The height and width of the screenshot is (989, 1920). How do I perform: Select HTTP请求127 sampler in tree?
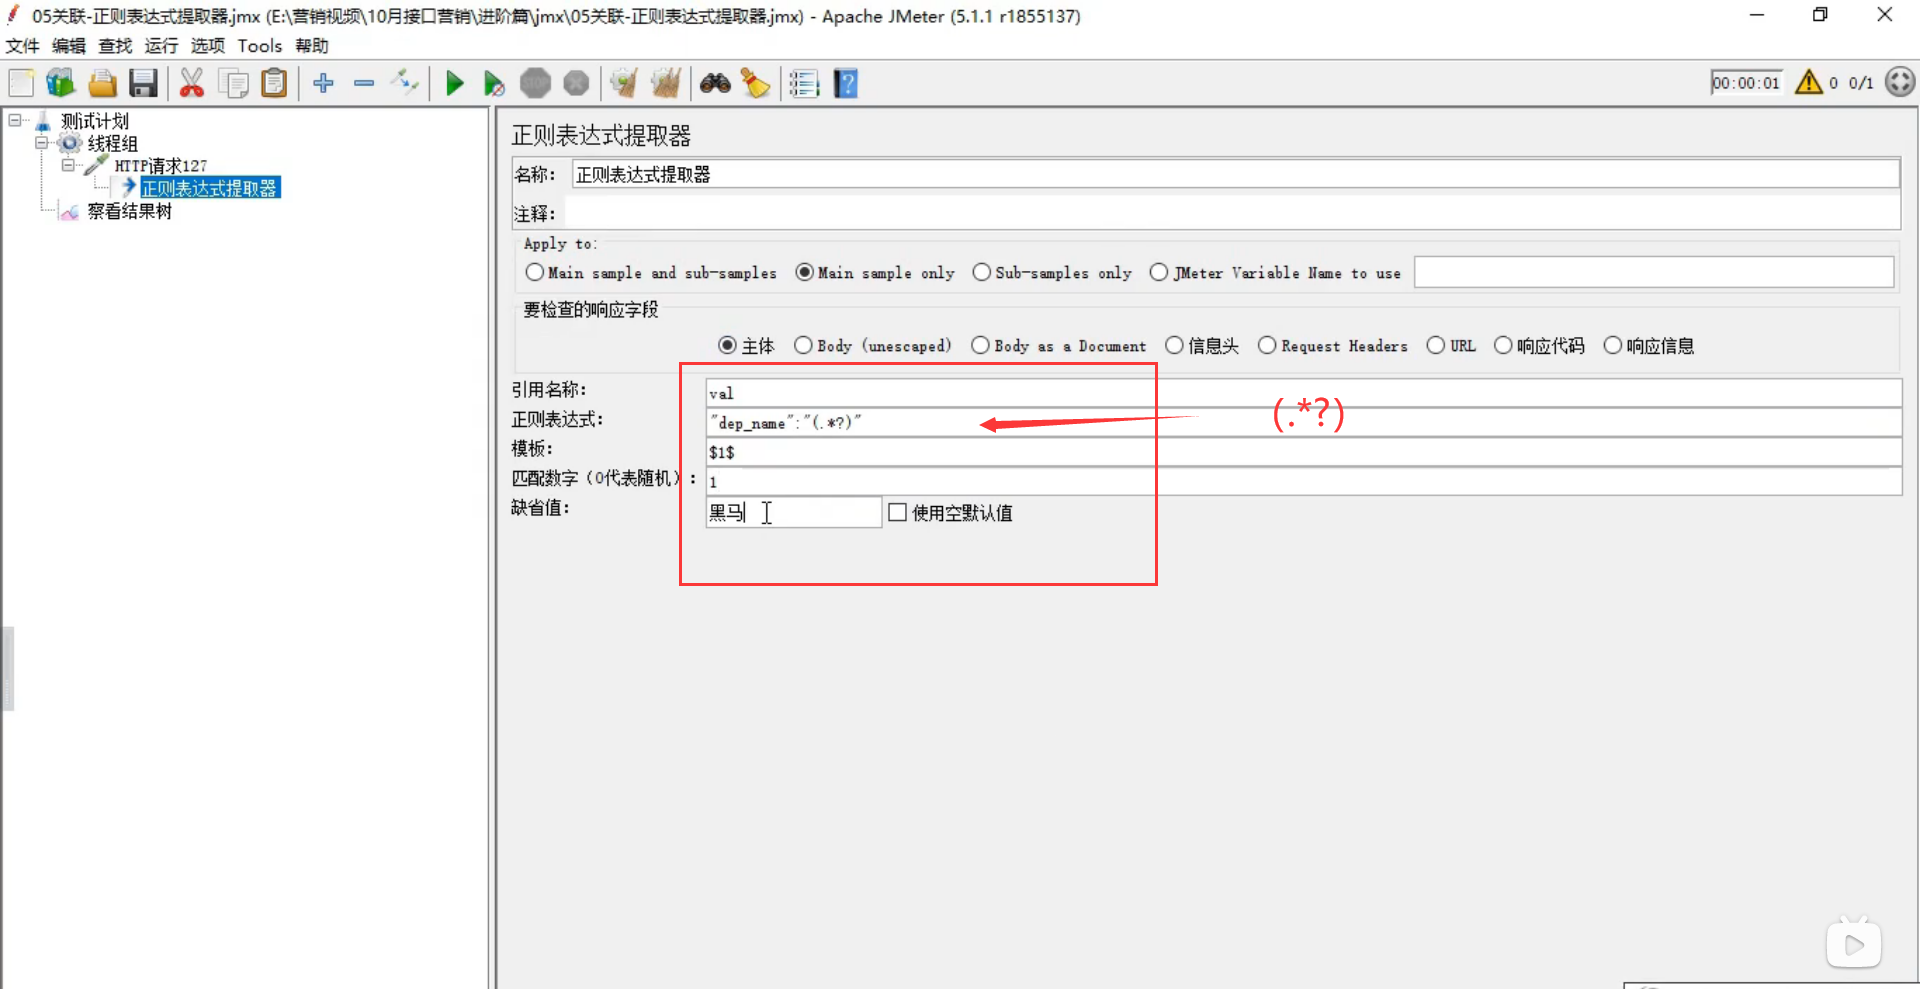point(160,165)
